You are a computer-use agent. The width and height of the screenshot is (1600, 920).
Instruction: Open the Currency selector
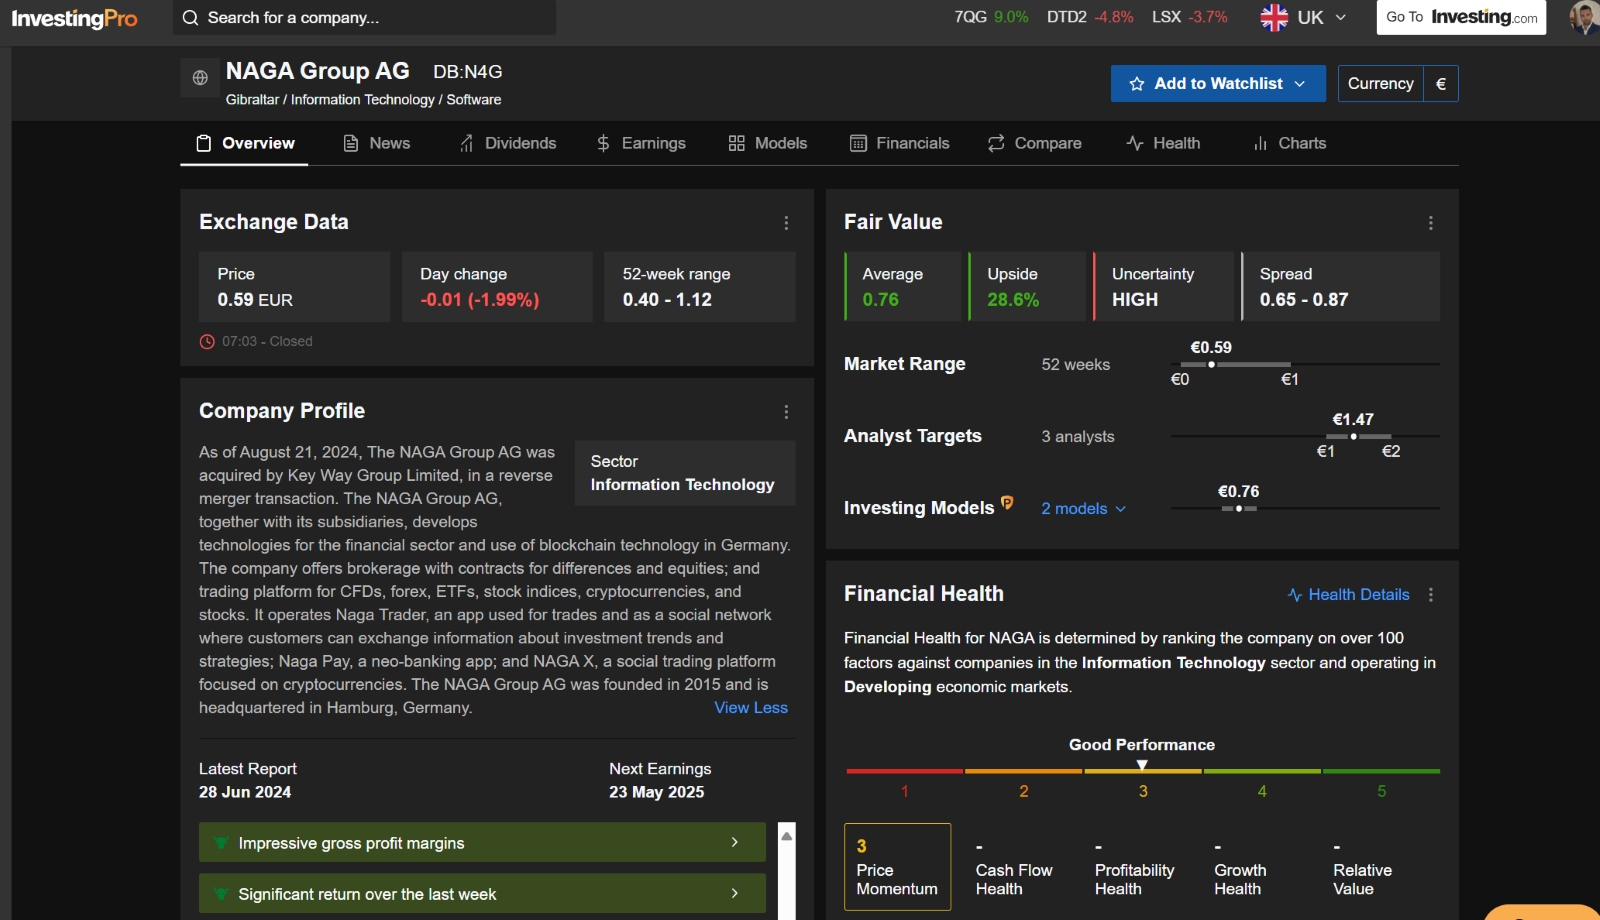1398,84
